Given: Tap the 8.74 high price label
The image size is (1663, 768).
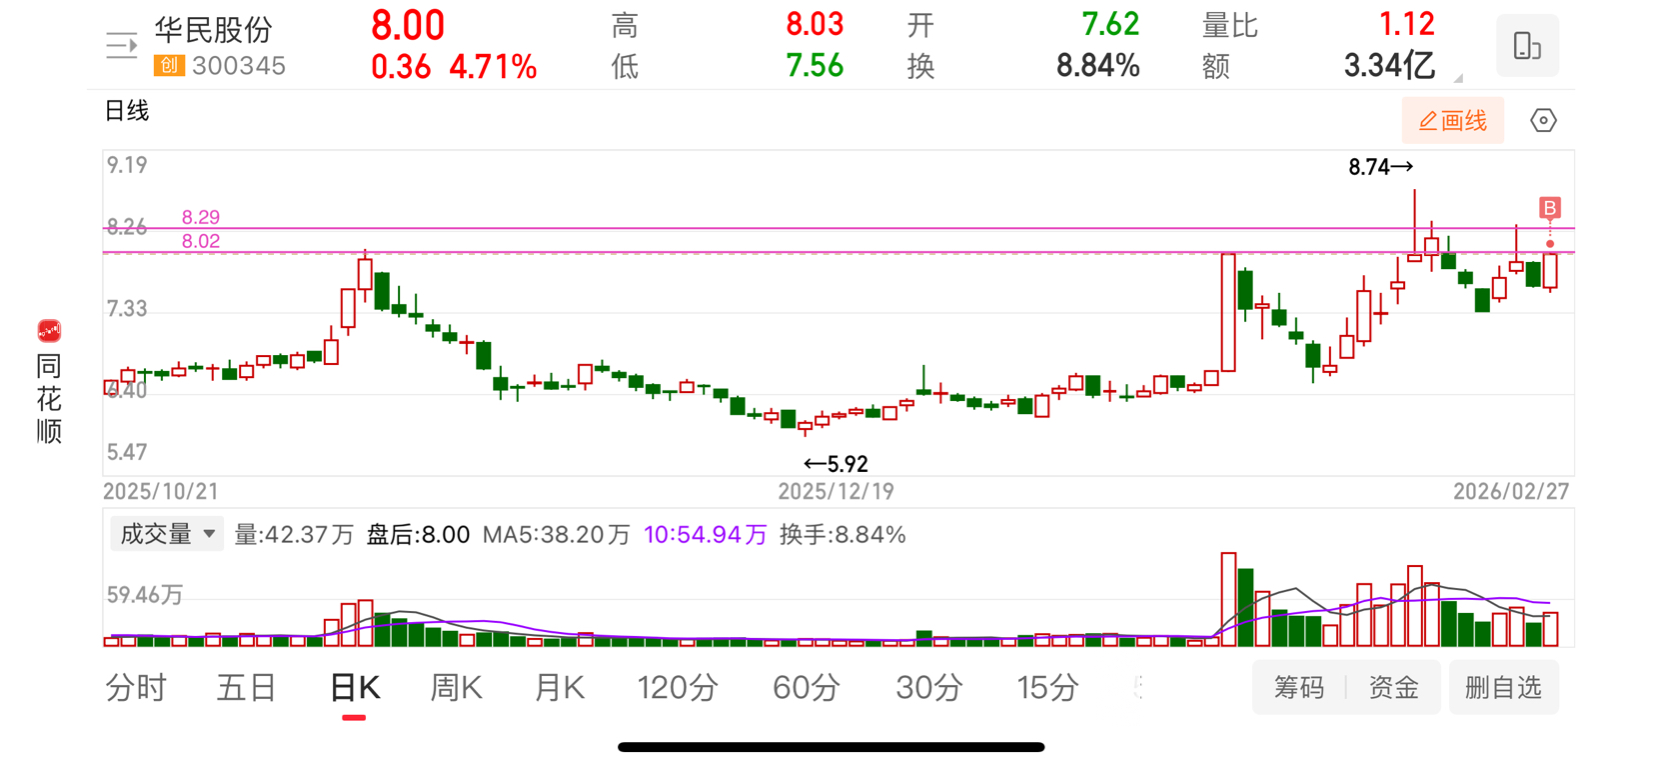Looking at the screenshot, I should coord(1380,167).
